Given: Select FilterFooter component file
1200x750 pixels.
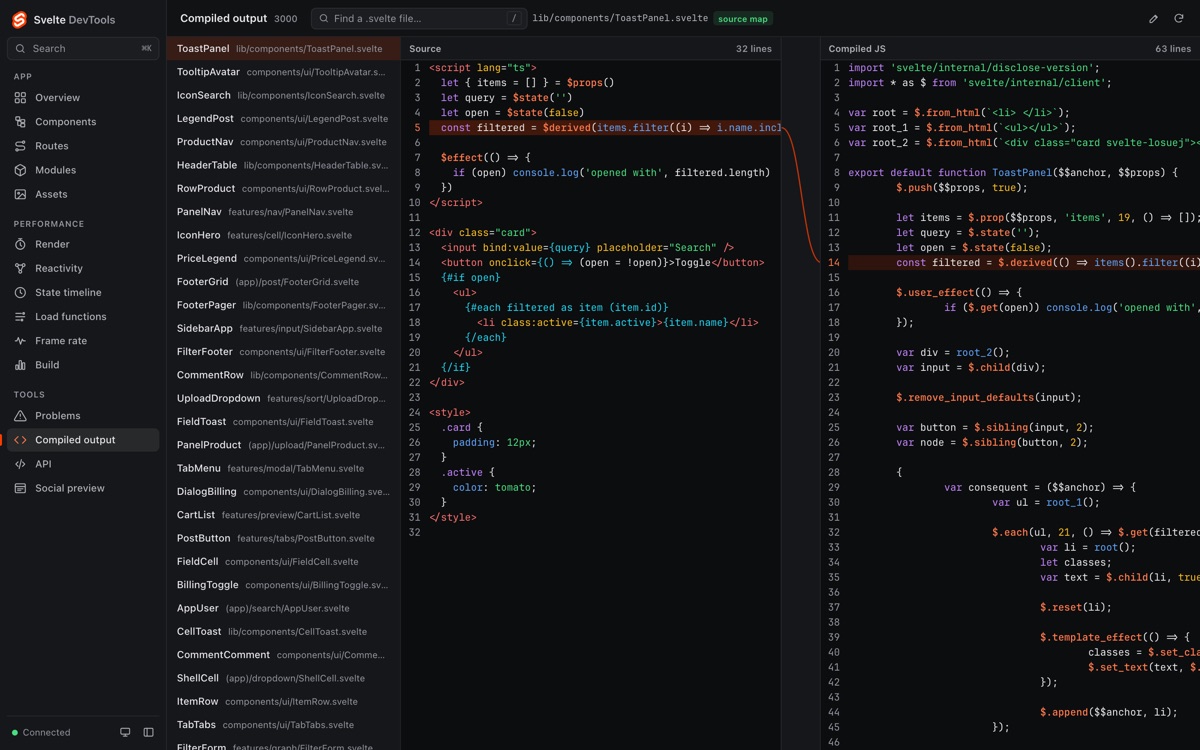Looking at the screenshot, I should click(x=283, y=352).
